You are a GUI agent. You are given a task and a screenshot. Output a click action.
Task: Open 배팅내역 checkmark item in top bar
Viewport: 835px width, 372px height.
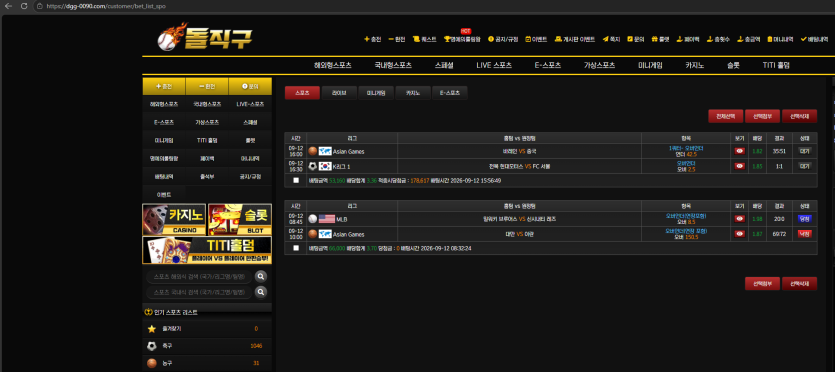(814, 39)
